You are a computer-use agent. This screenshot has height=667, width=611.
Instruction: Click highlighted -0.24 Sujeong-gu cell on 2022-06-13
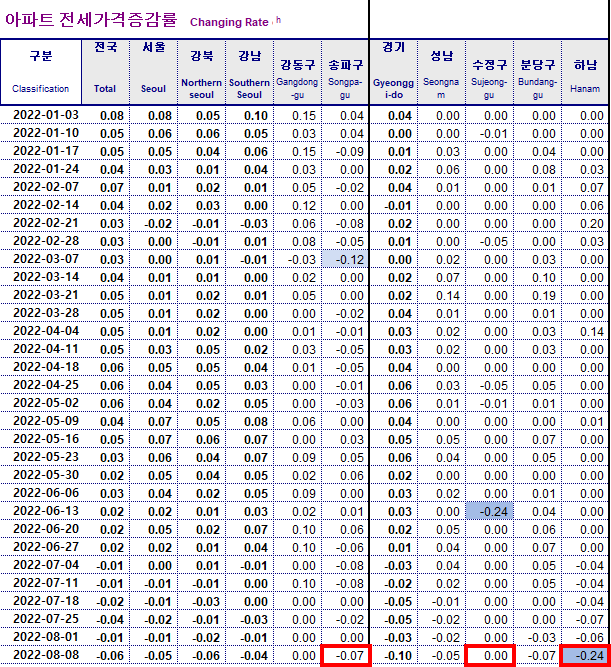tap(489, 511)
